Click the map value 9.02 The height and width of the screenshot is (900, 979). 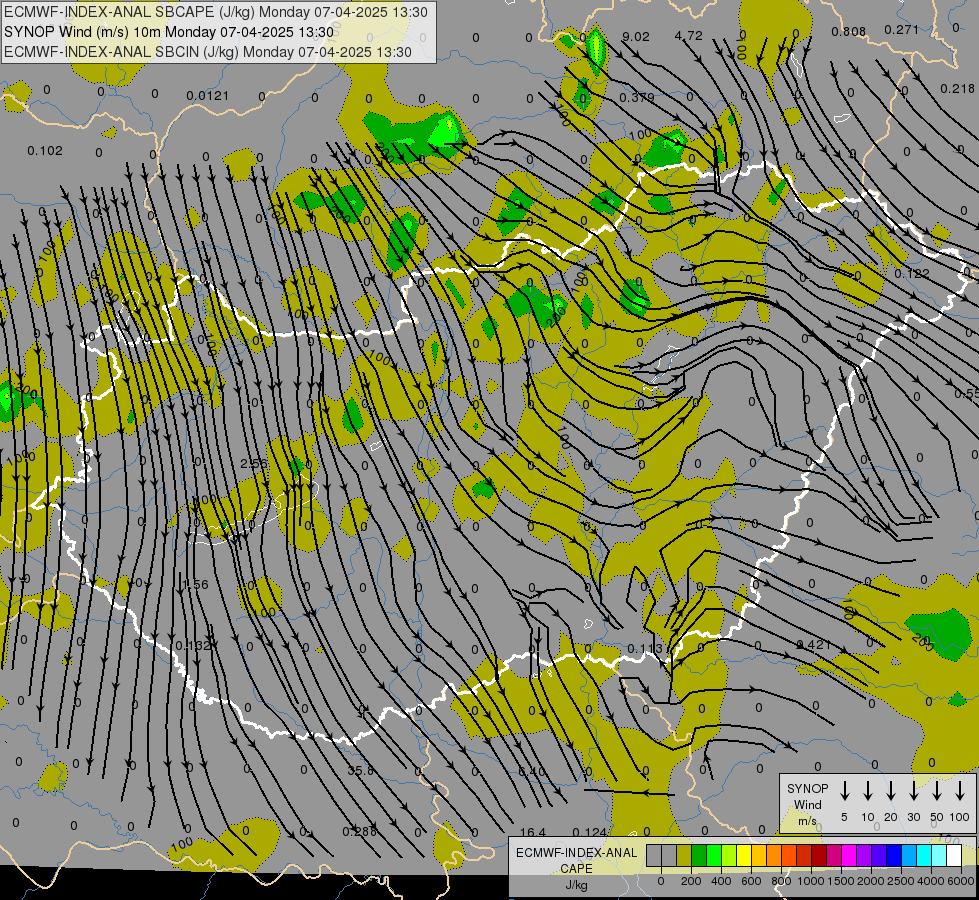(x=636, y=37)
